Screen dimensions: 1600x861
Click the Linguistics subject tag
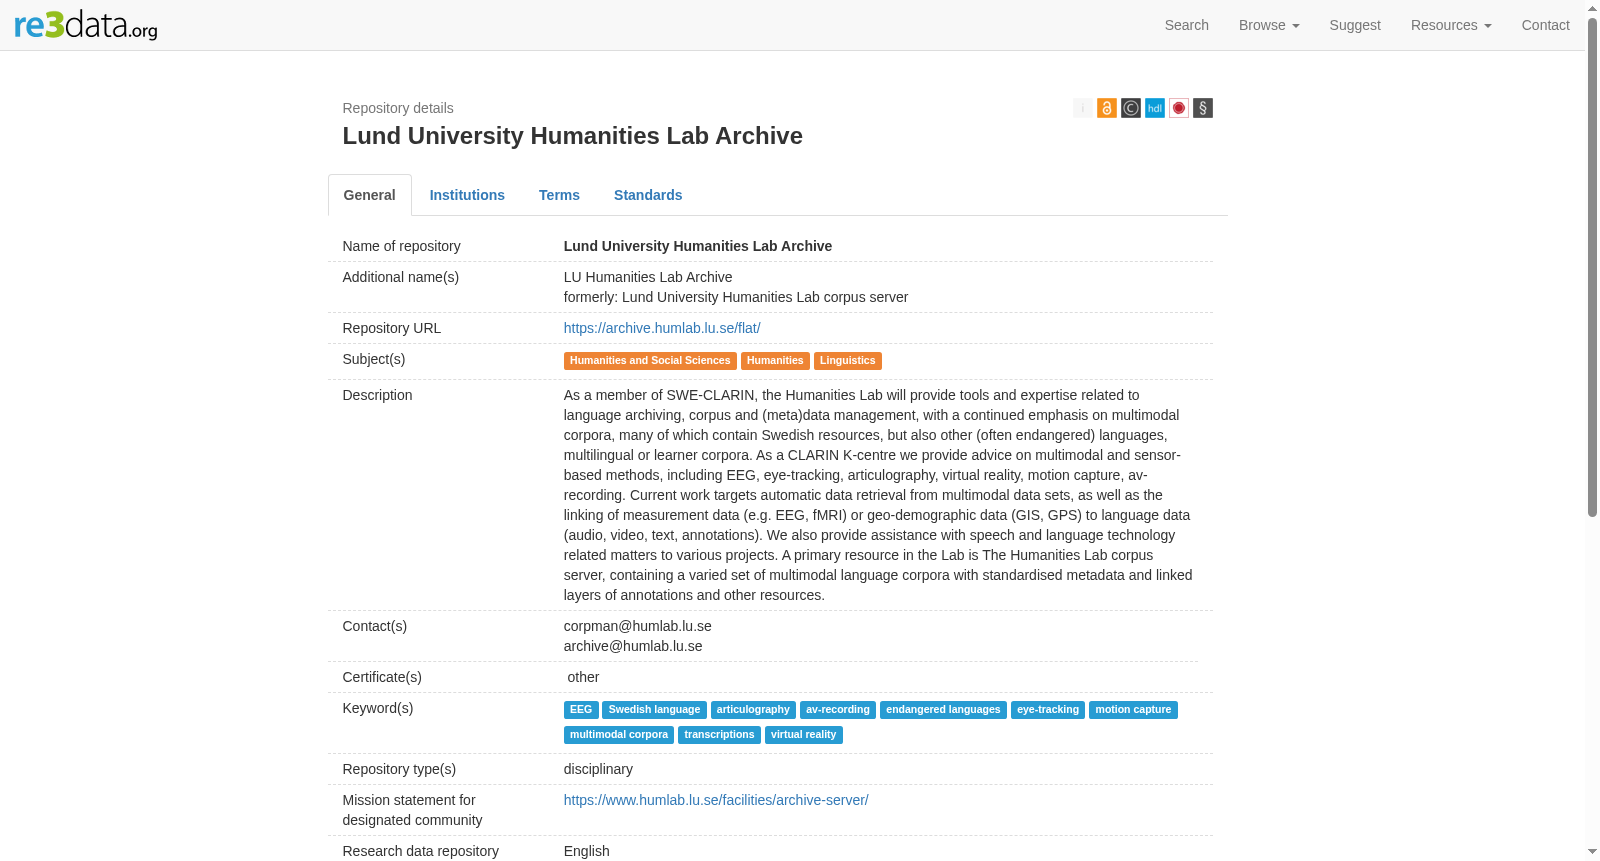coord(848,361)
